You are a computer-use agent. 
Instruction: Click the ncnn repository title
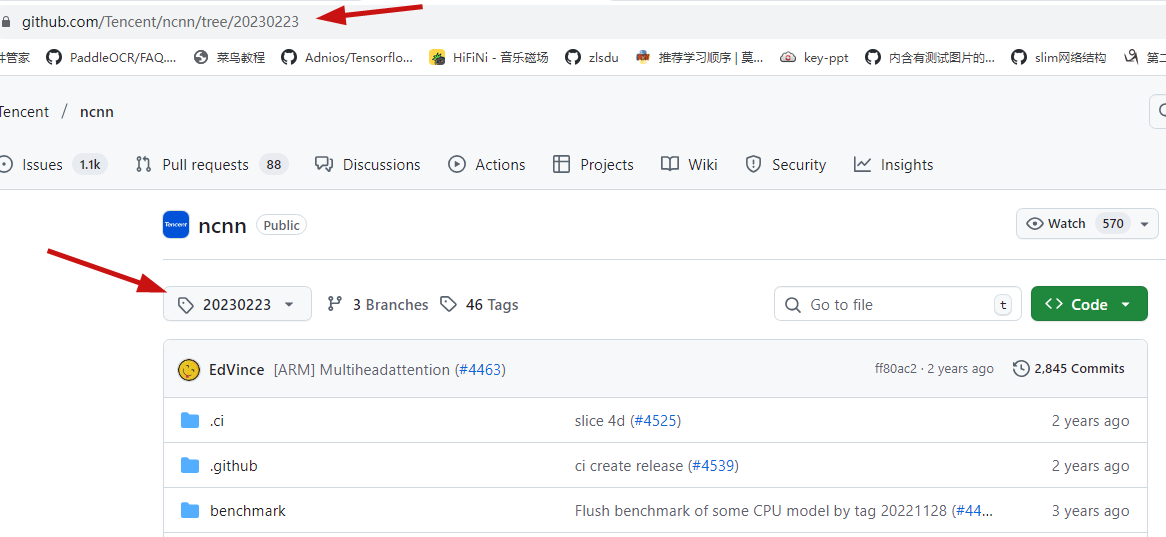222,225
